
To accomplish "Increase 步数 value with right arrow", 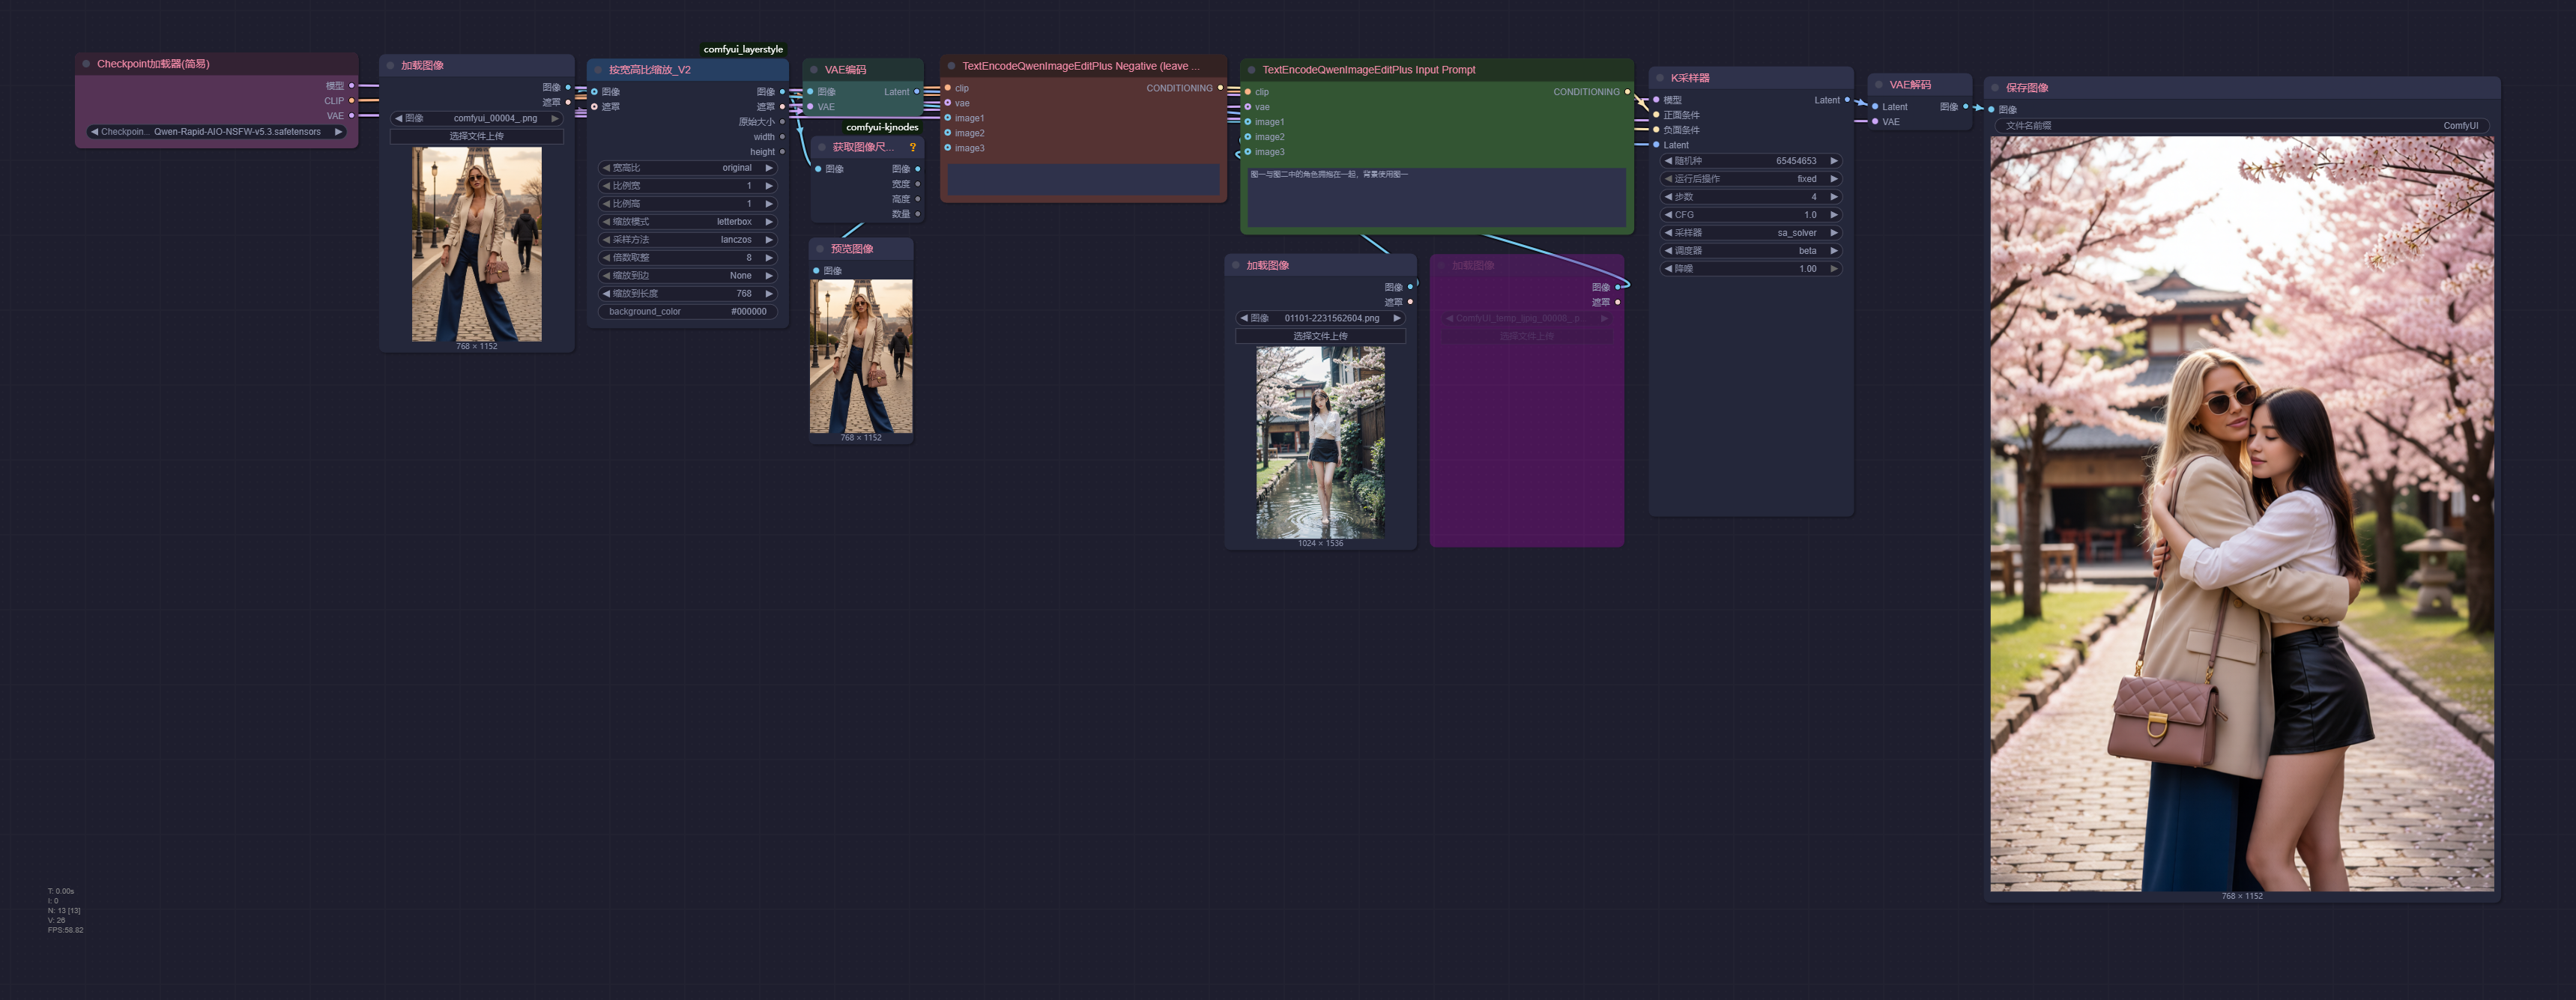I will coord(1834,197).
